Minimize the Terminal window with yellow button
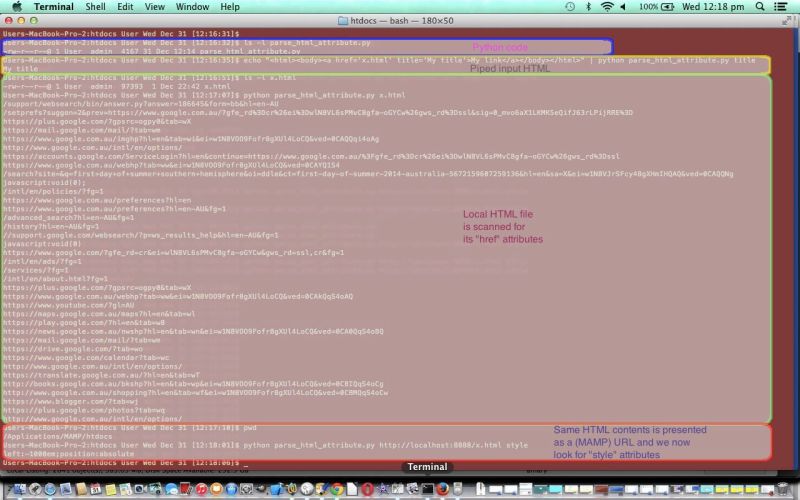The image size is (800, 500). [x=21, y=21]
